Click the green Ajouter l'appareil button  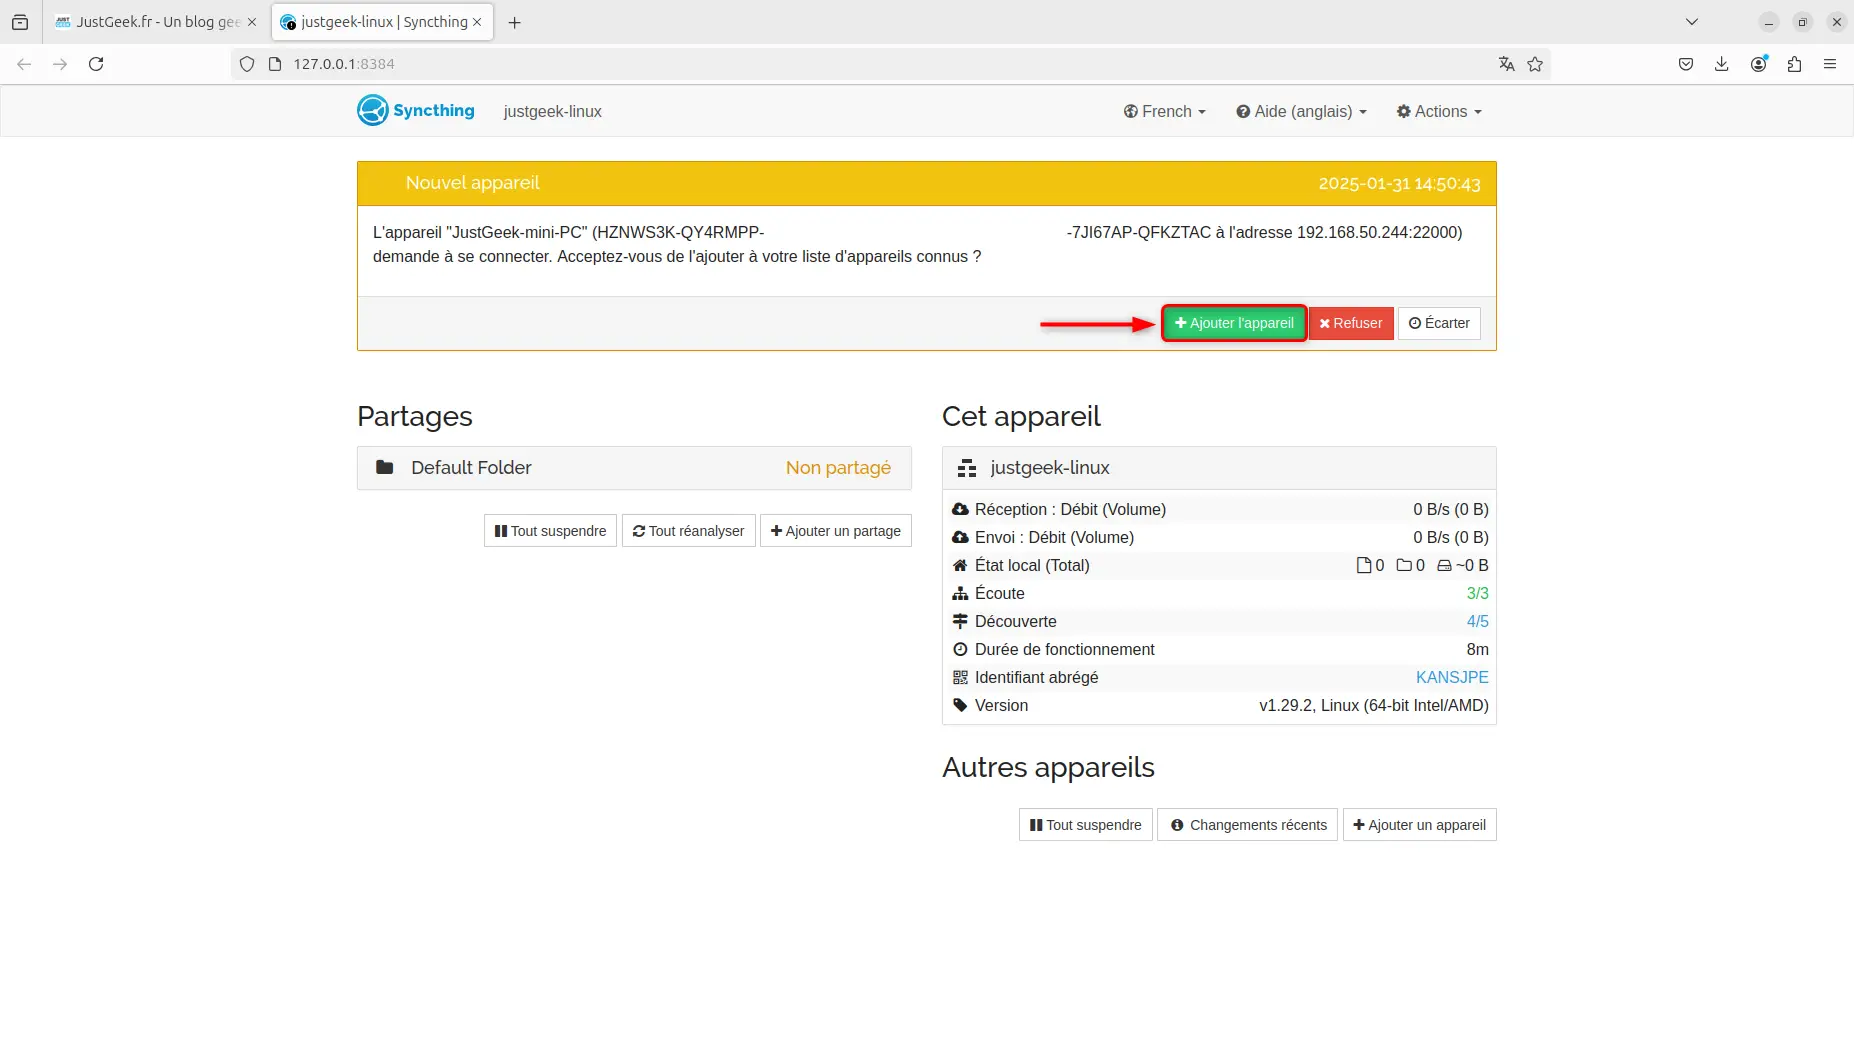(1234, 323)
